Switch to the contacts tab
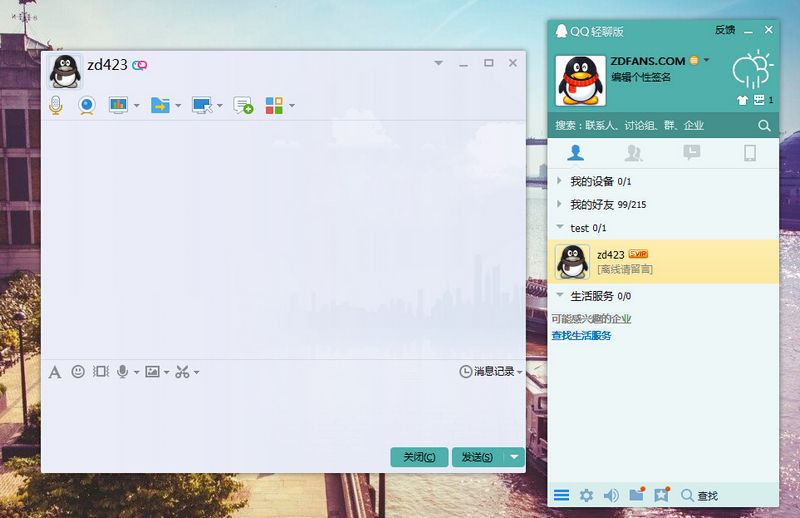The height and width of the screenshot is (518, 800). tap(576, 153)
